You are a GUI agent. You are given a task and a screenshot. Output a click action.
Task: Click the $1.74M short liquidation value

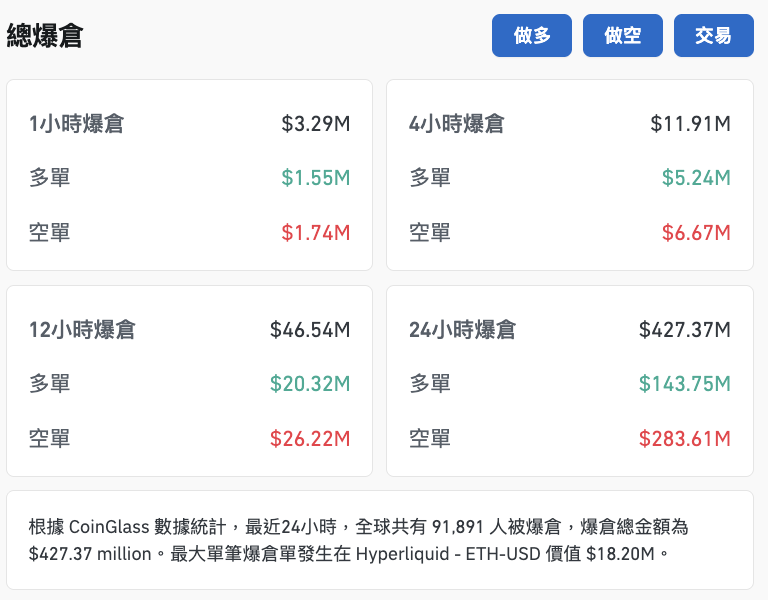click(316, 233)
